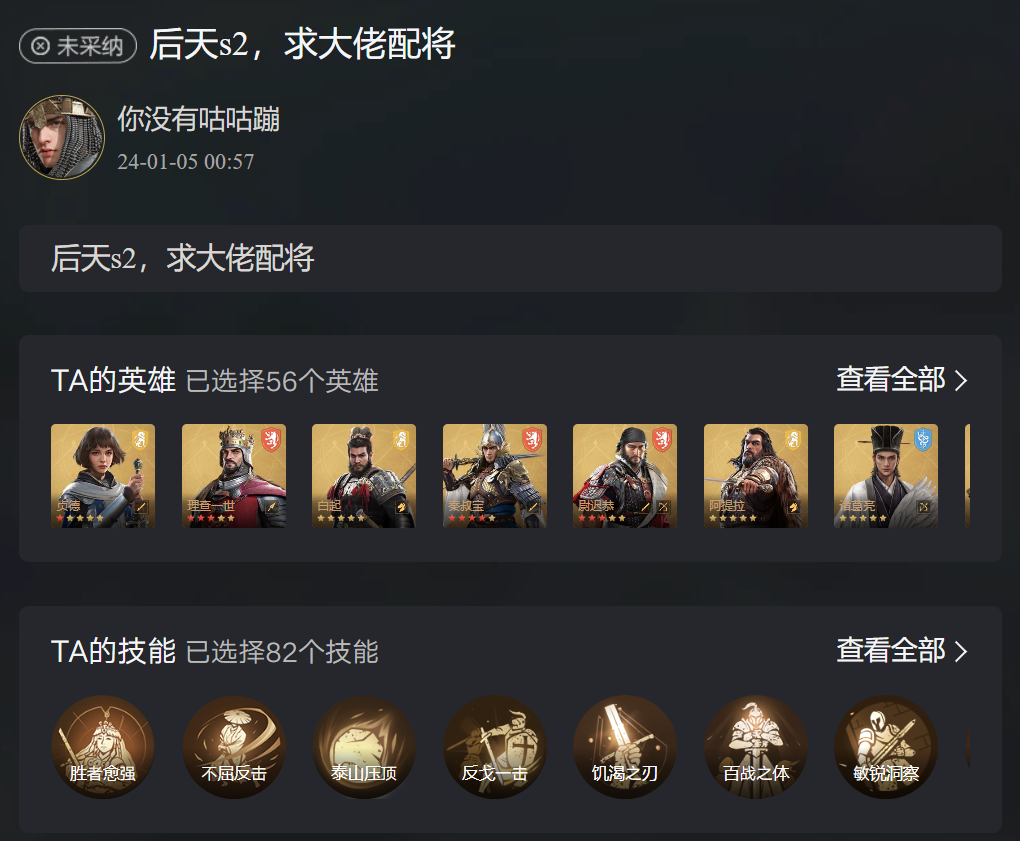Tap the 百战之体 skill icon

(x=756, y=747)
